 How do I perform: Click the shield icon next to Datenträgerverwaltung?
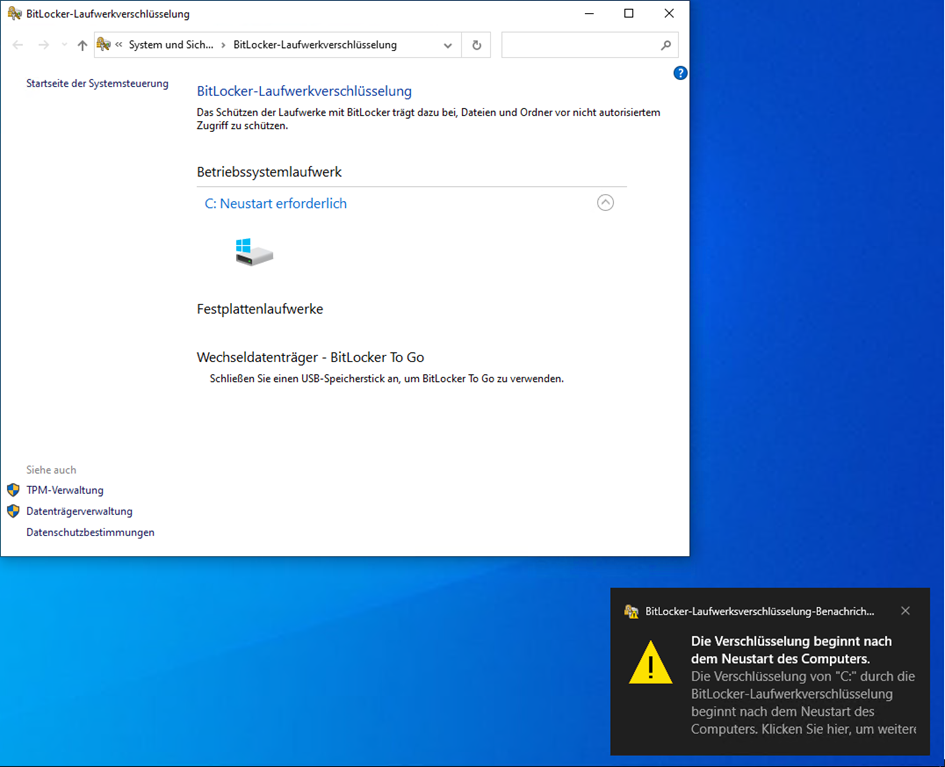[13, 511]
